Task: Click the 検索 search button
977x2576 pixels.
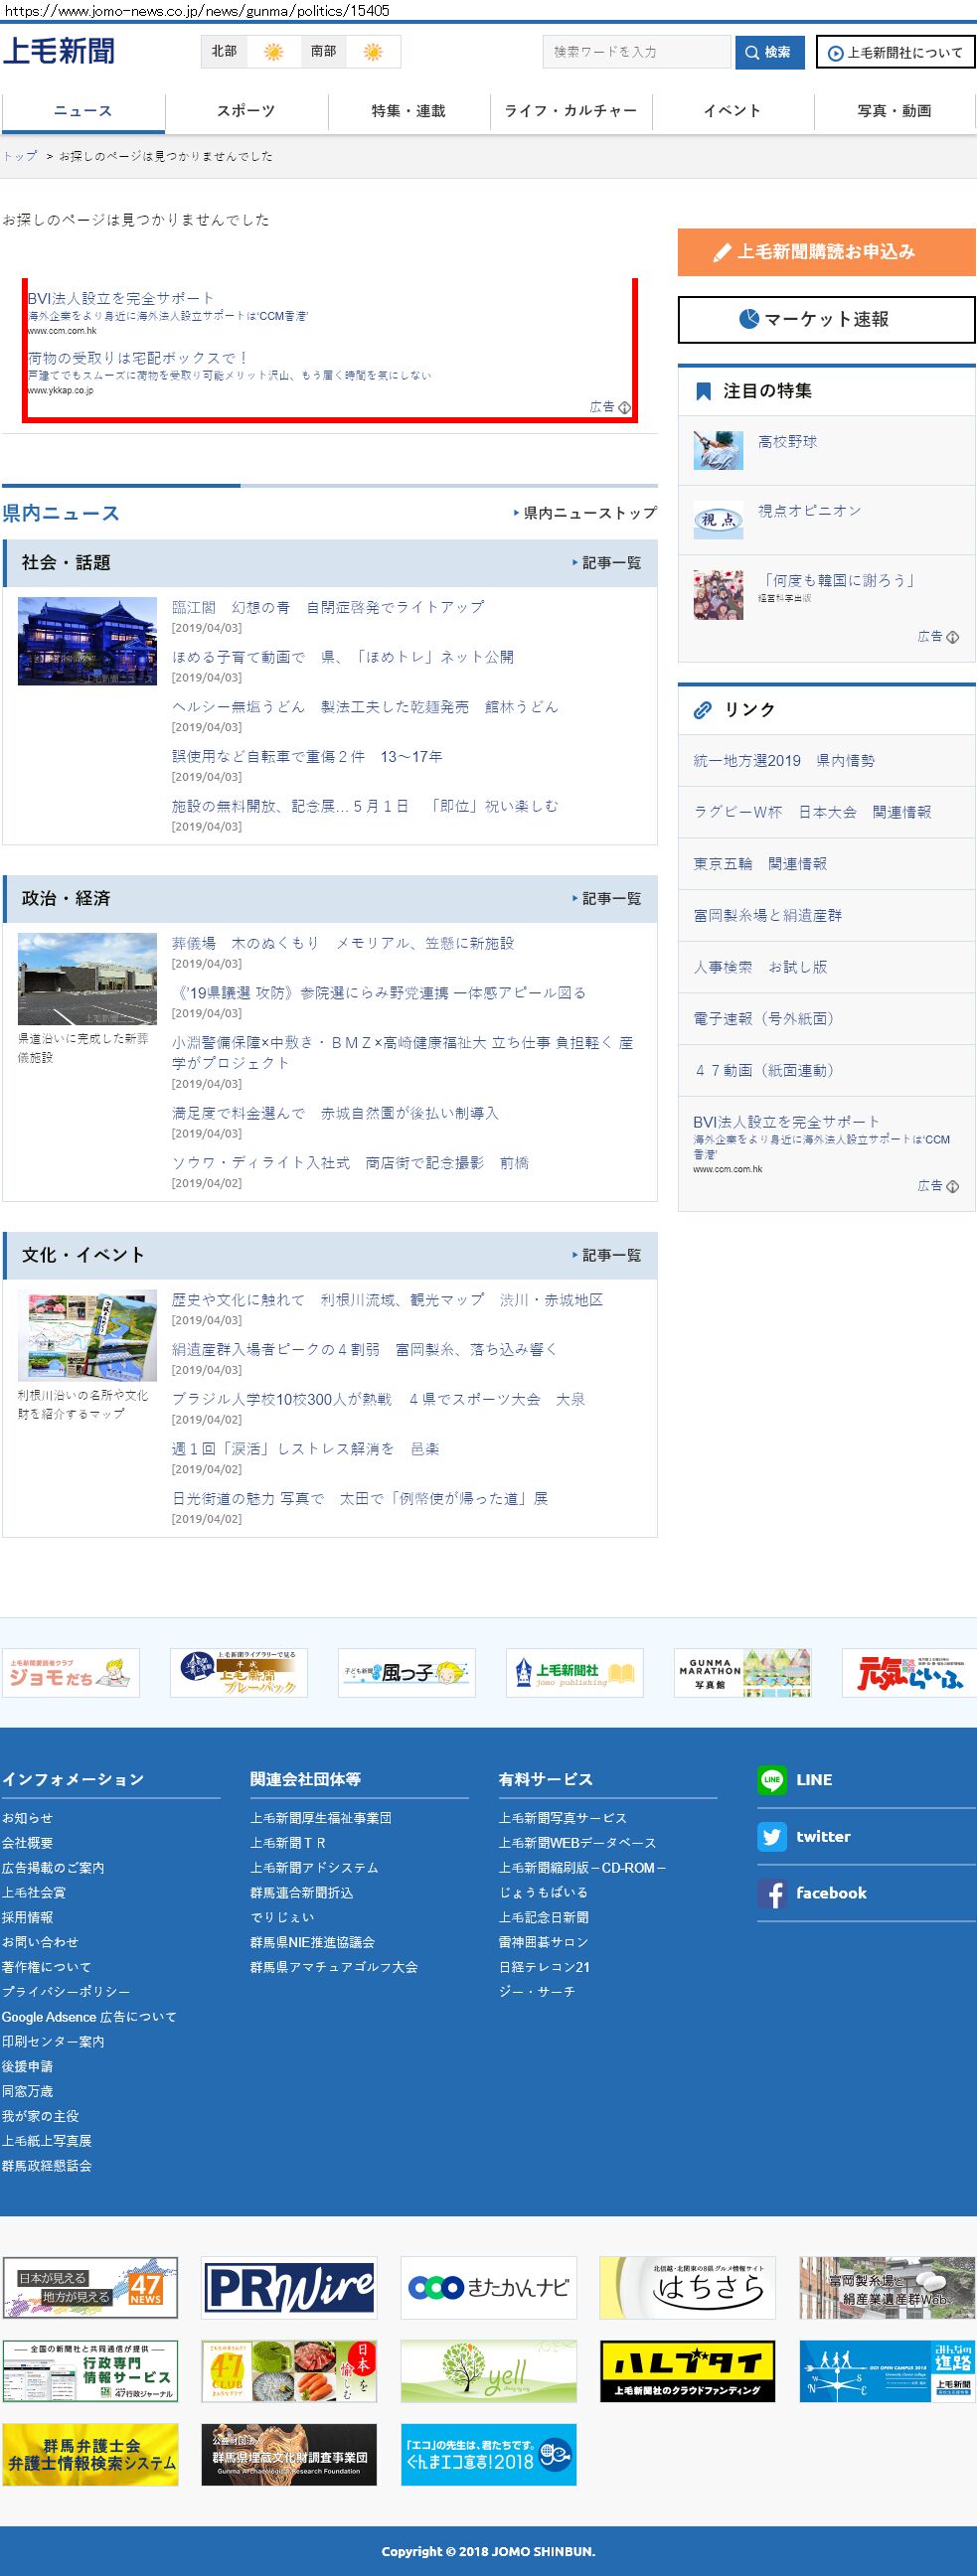Action: pyautogui.click(x=768, y=52)
